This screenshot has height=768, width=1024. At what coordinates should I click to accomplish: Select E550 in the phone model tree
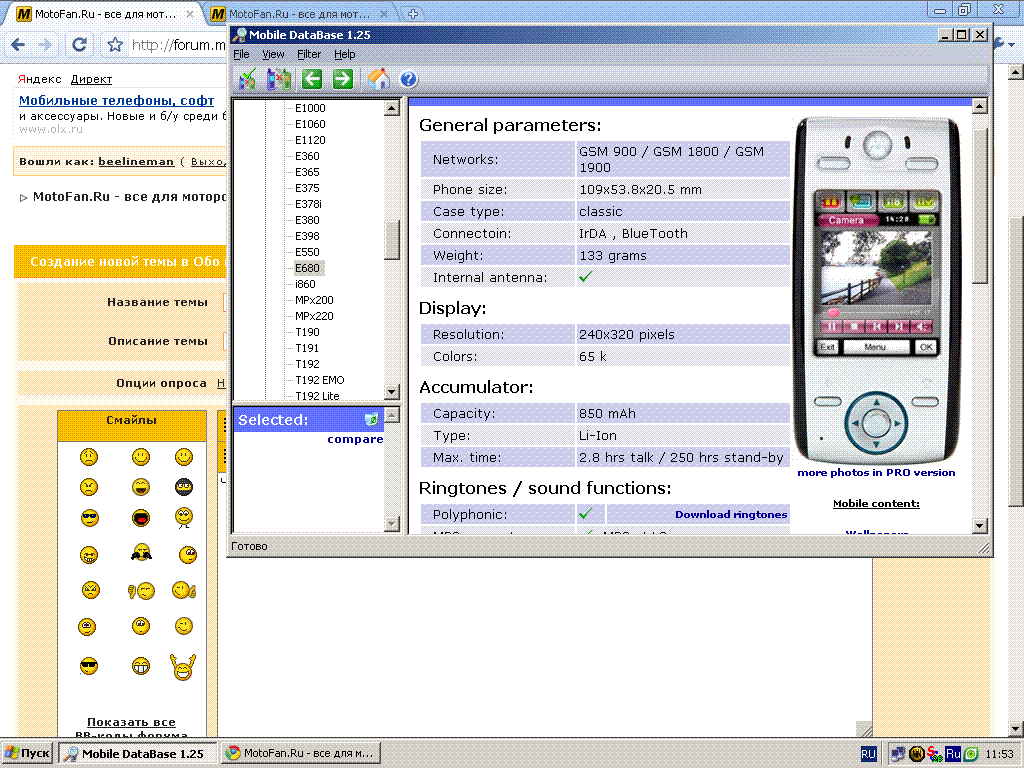point(307,252)
